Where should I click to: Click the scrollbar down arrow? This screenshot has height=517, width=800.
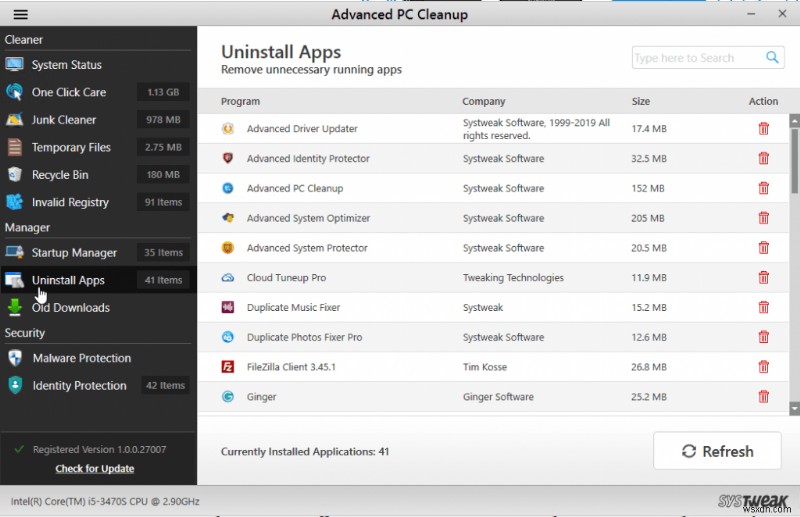pos(794,408)
